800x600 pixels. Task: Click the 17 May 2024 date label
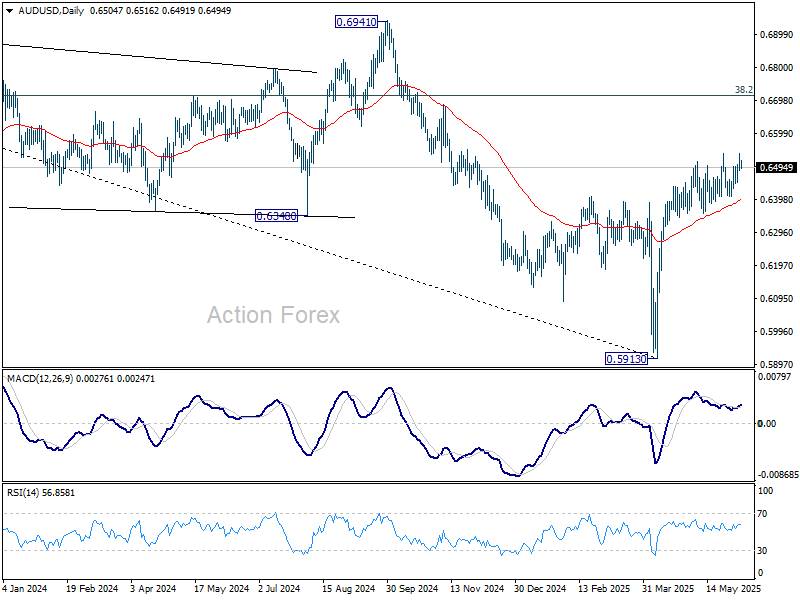tap(221, 588)
